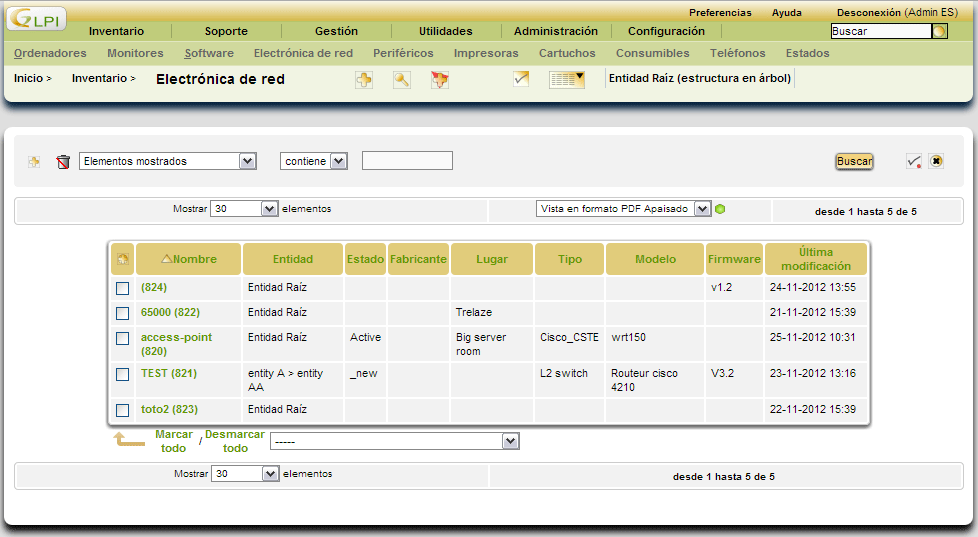The width and height of the screenshot is (978, 537).
Task: Open the TEST (821) item link
Action: pos(168,373)
